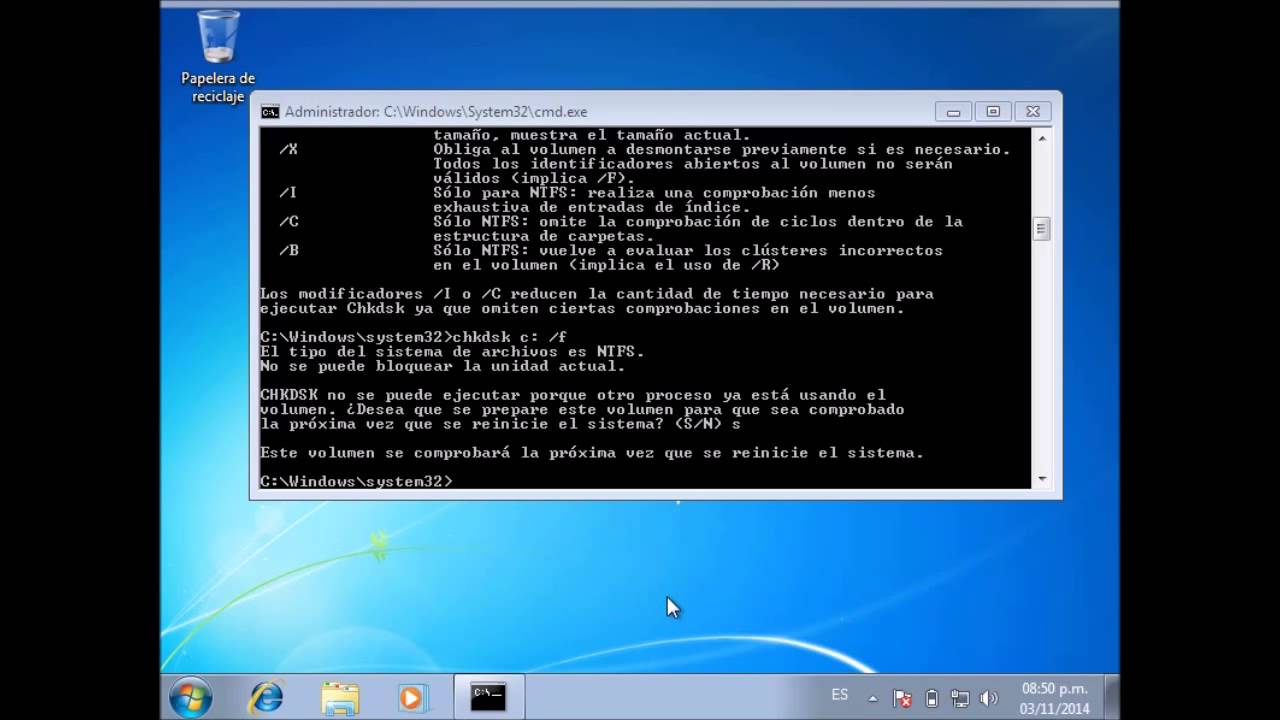Open the Action Center flag icon
The width and height of the screenshot is (1280, 720).
click(902, 698)
